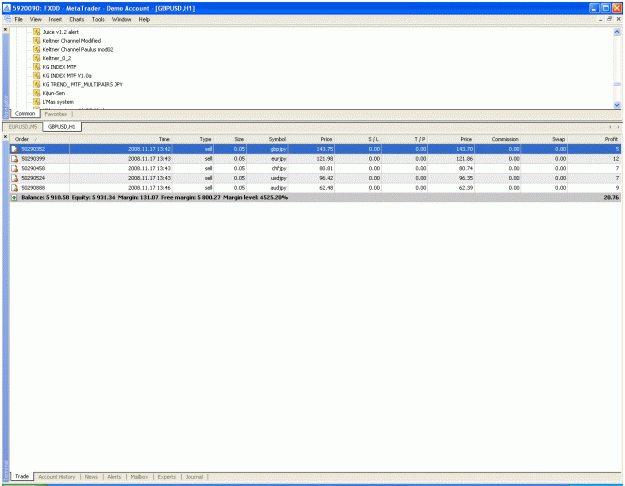Close the Navigator panel
This screenshot has width=625, height=486.
(5, 30)
